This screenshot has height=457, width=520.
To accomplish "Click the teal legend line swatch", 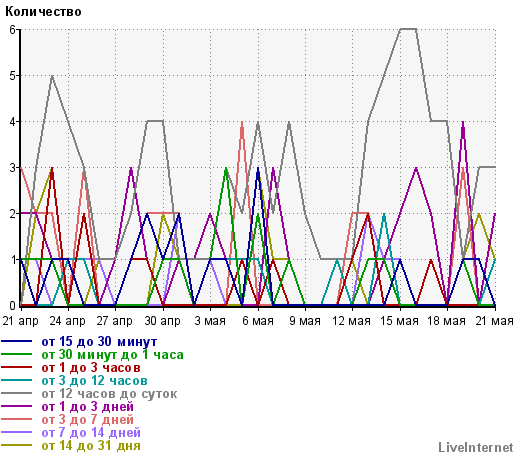I will click(x=17, y=380).
